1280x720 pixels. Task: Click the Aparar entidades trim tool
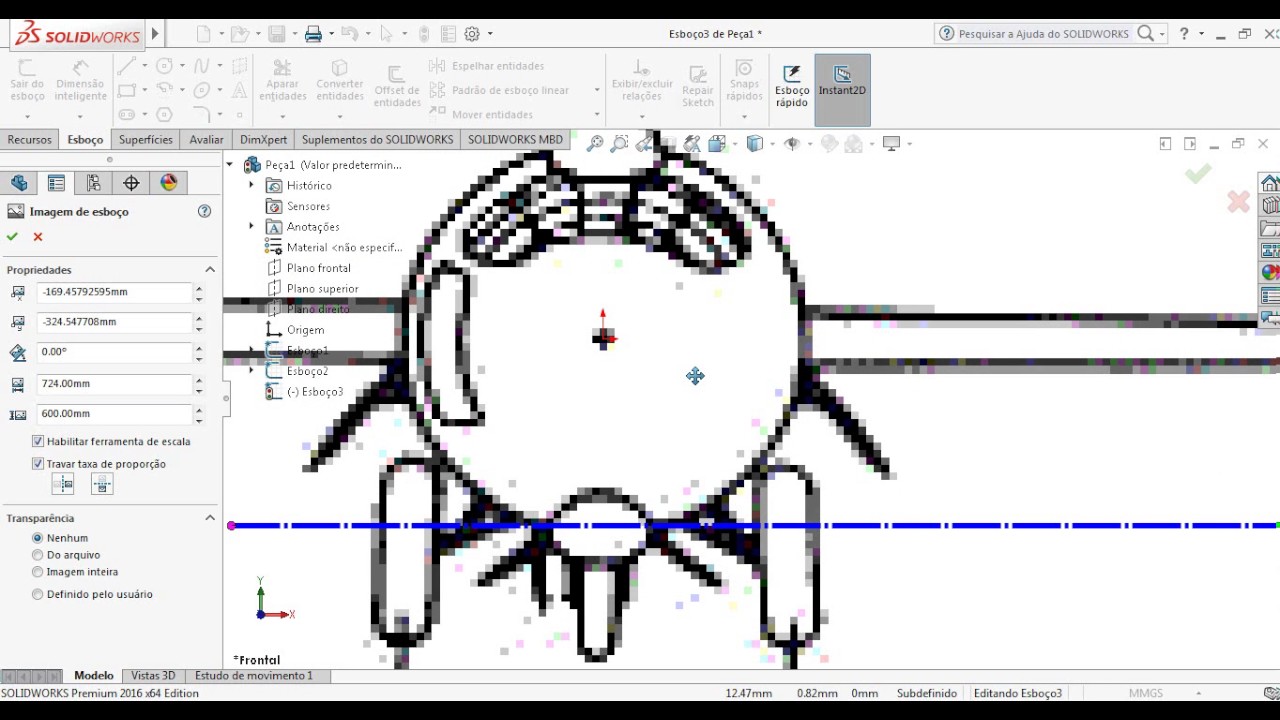point(282,80)
